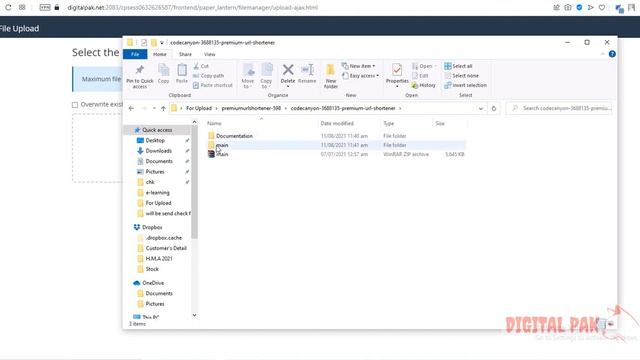Click For Upload in breadcrumb path
This screenshot has width=640, height=360.
click(x=199, y=109)
